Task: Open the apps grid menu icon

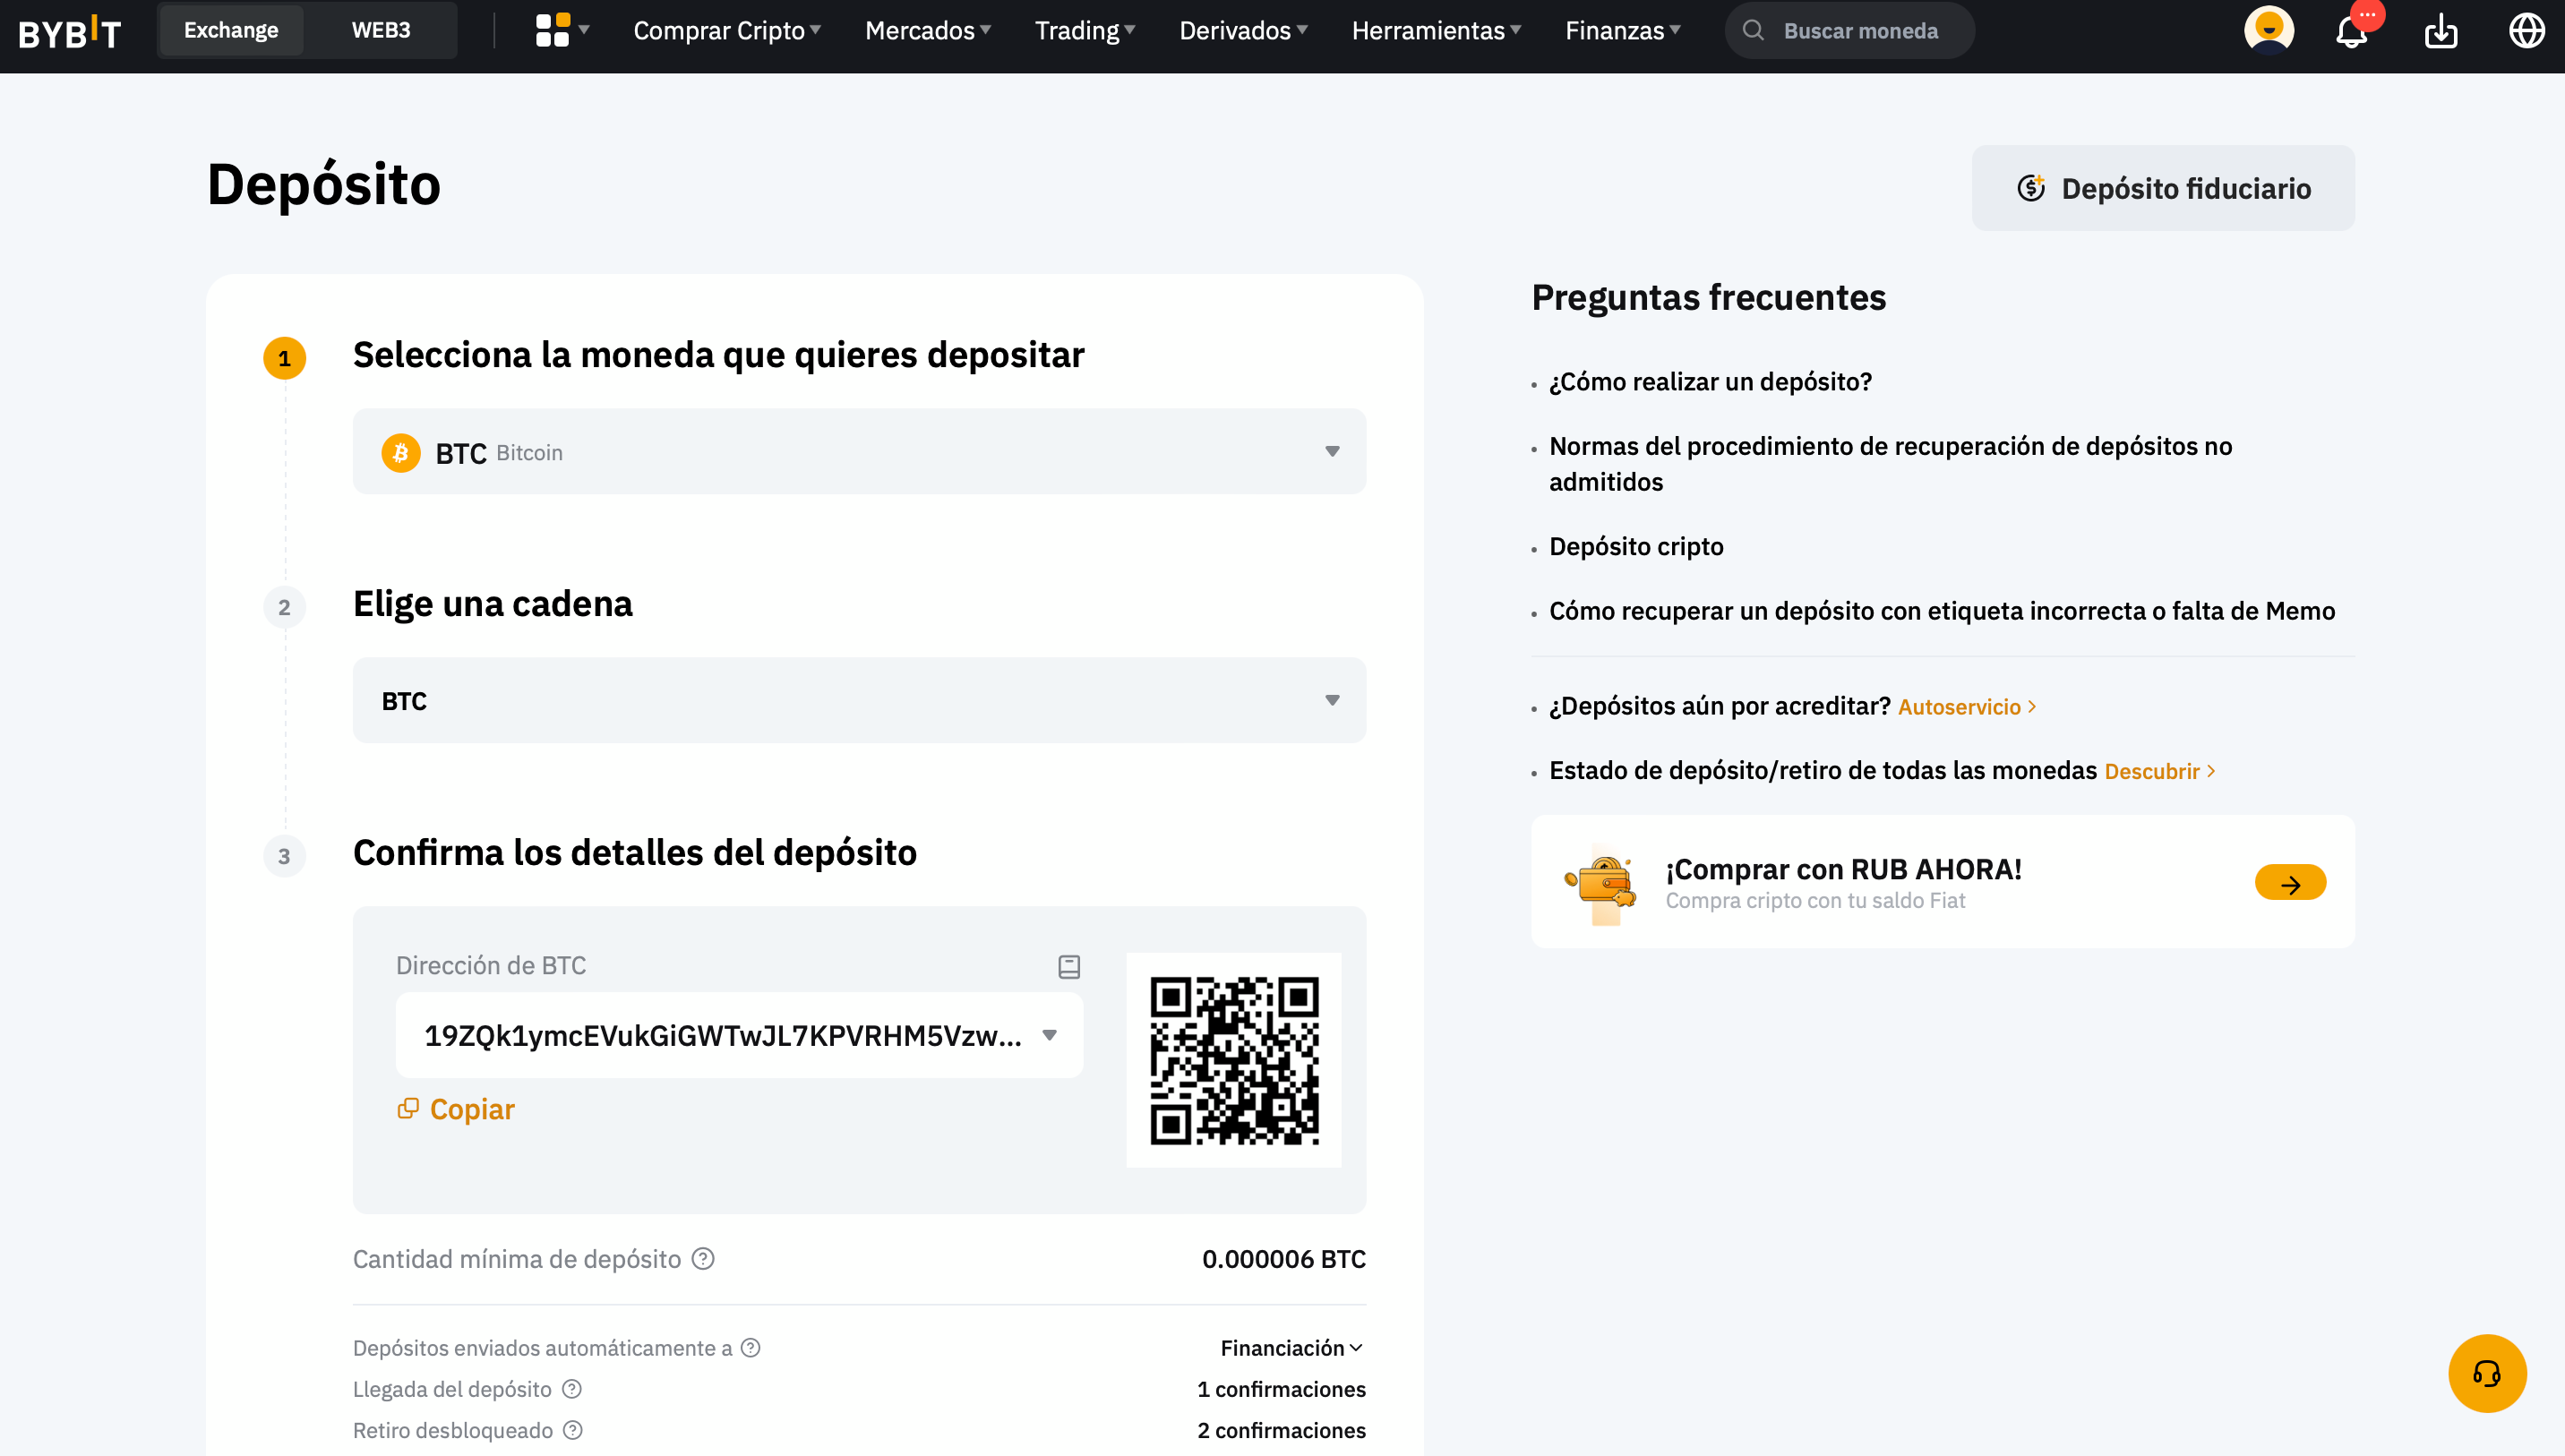Action: [x=552, y=30]
